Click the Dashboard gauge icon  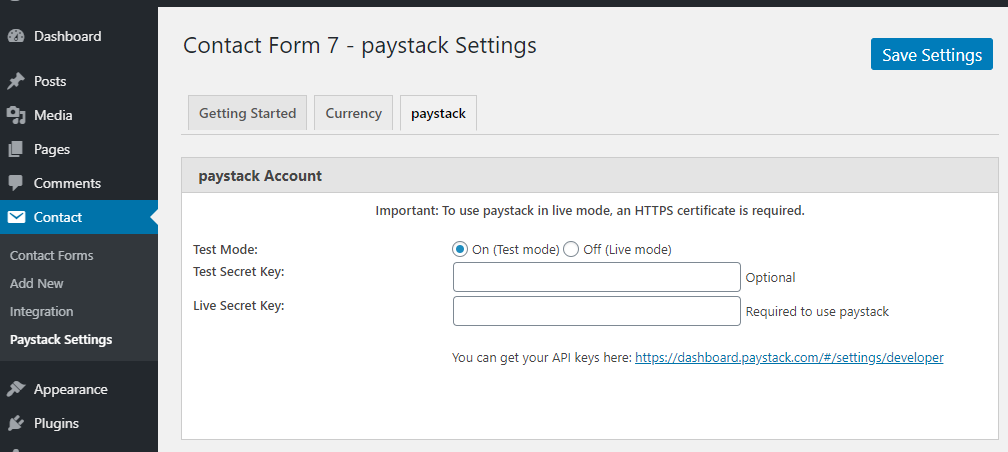(16, 37)
